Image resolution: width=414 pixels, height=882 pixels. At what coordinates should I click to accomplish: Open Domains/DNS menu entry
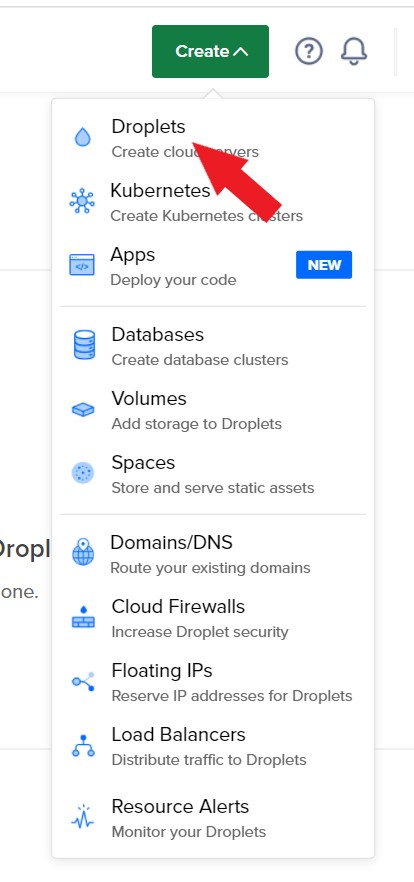213,554
